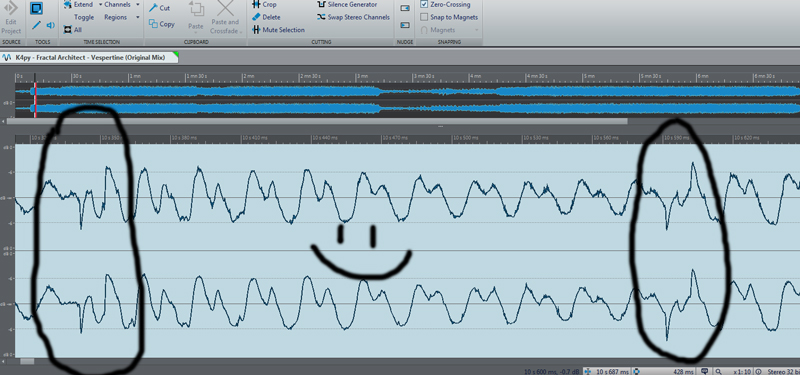Click the Cut clipboard icon
Screen dimensions: 800x375
[x=153, y=8]
